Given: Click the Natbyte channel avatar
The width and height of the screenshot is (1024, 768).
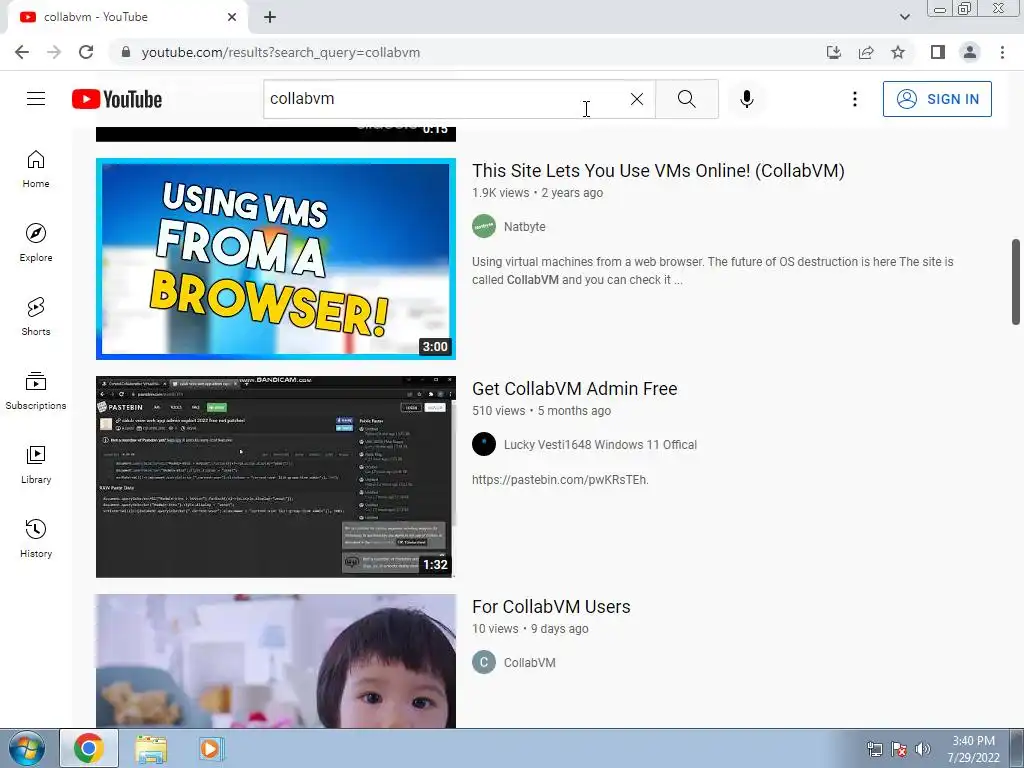Looking at the screenshot, I should click(484, 227).
